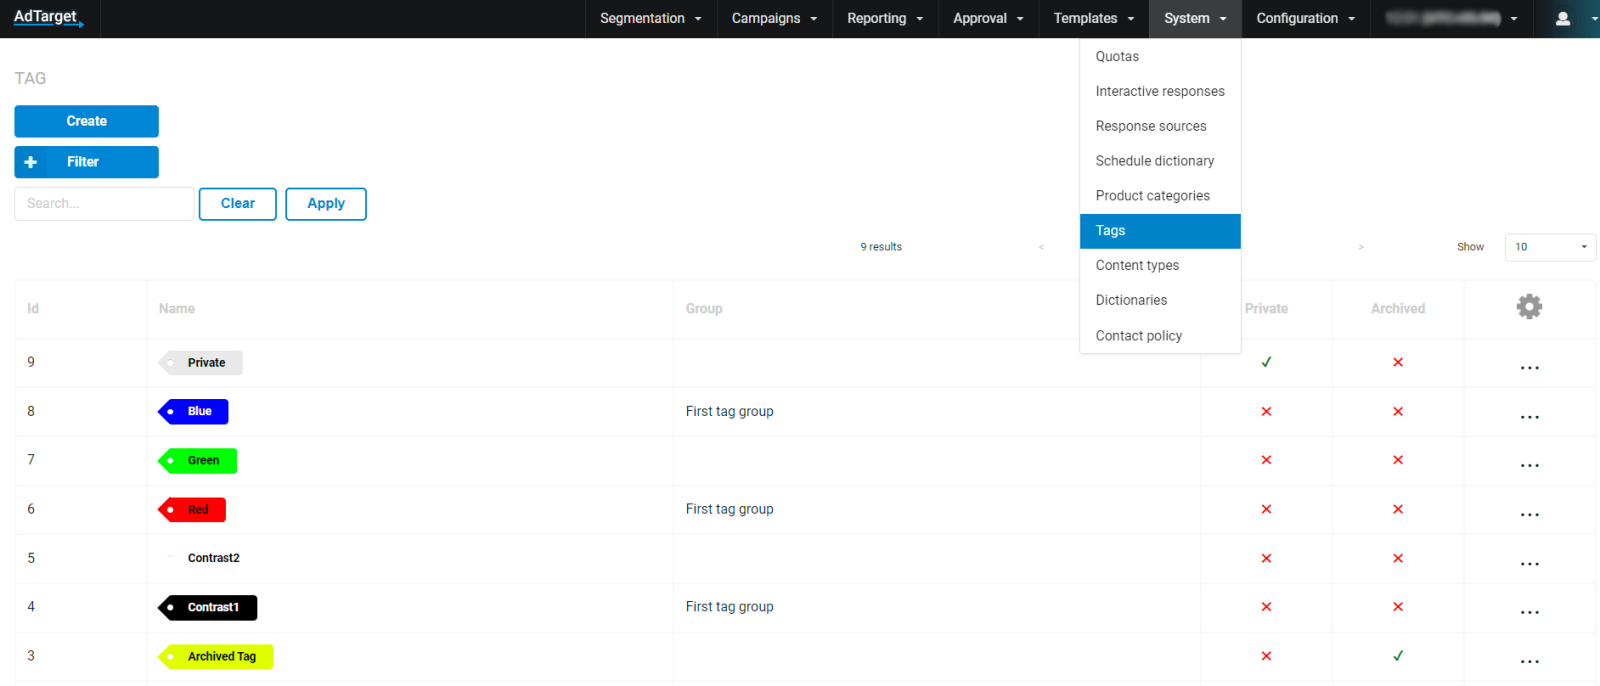Click the AdTarget logo

click(48, 18)
